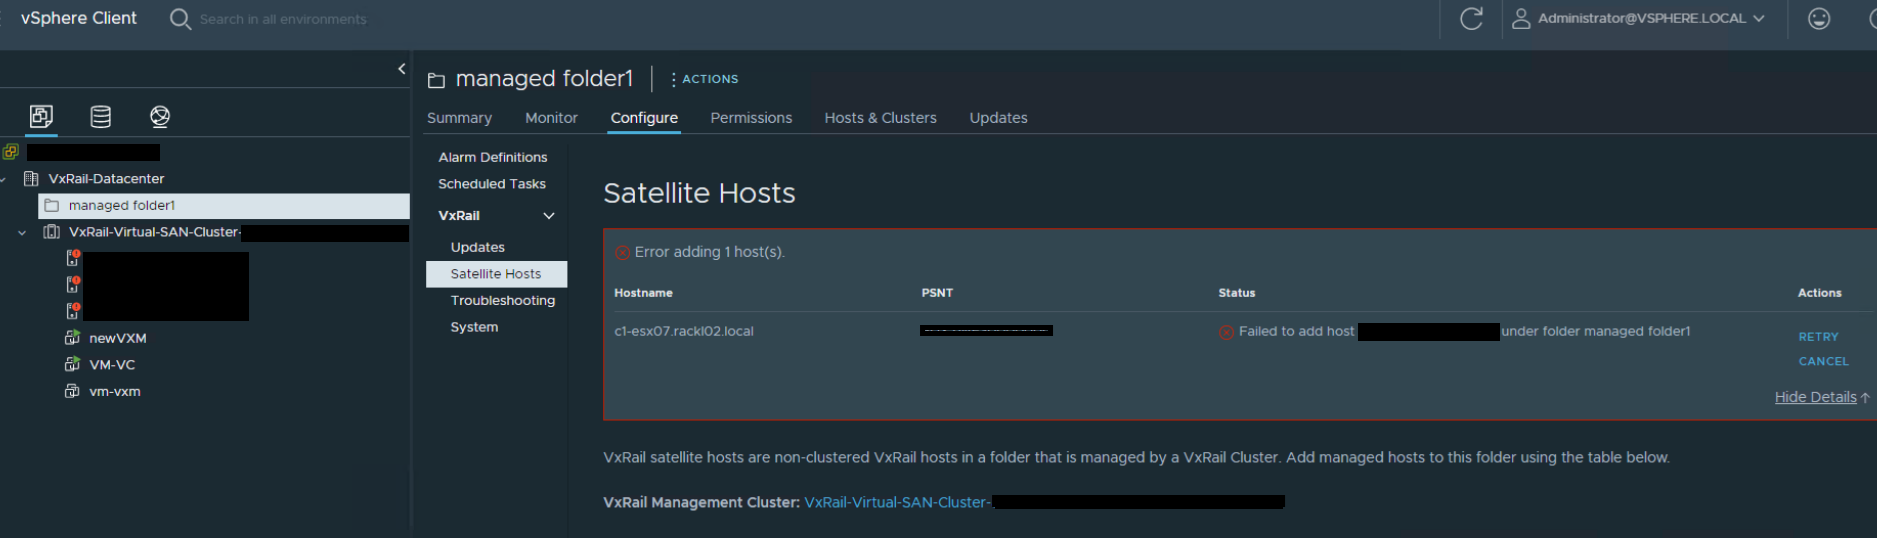Click the failed status icon in the host row
This screenshot has width=1877, height=538.
tap(1226, 332)
